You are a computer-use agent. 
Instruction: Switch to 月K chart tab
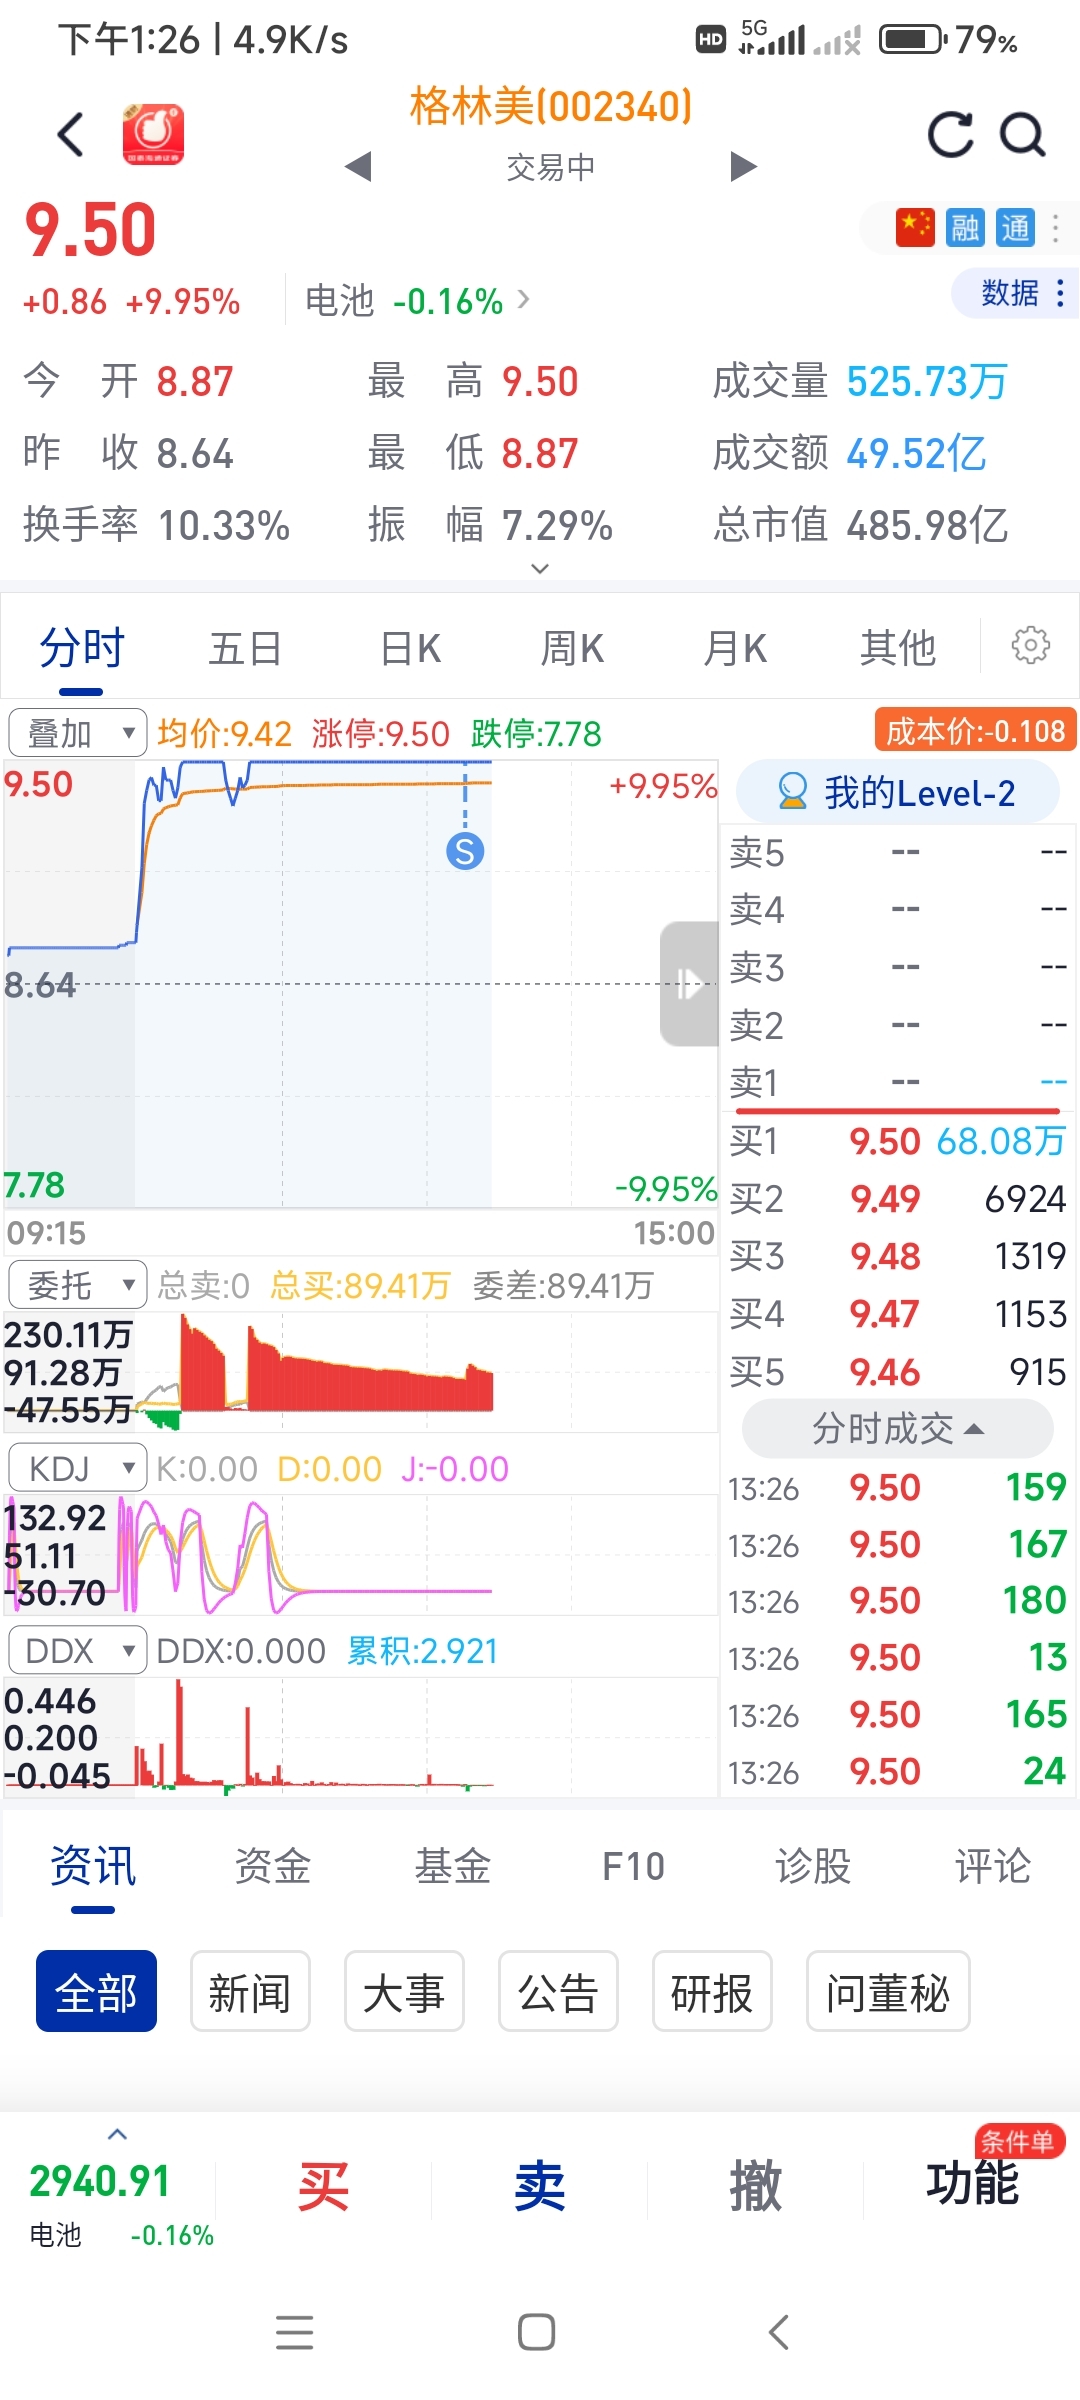(x=735, y=648)
